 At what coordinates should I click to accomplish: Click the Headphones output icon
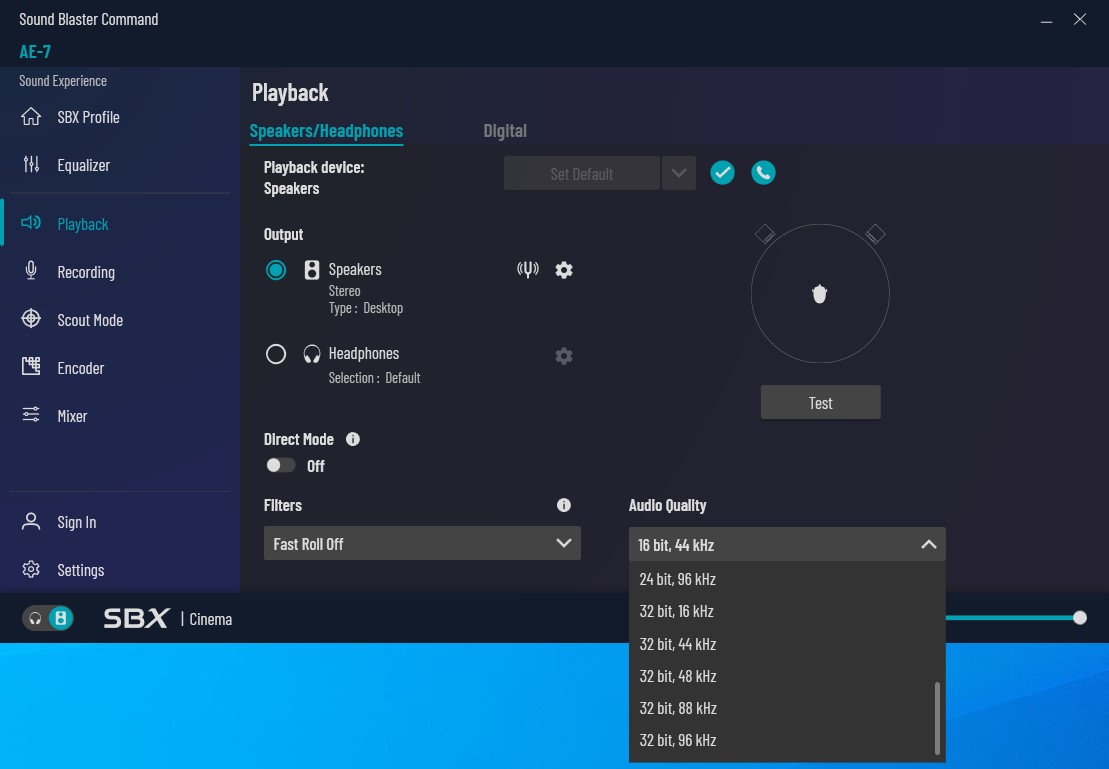pyautogui.click(x=312, y=354)
